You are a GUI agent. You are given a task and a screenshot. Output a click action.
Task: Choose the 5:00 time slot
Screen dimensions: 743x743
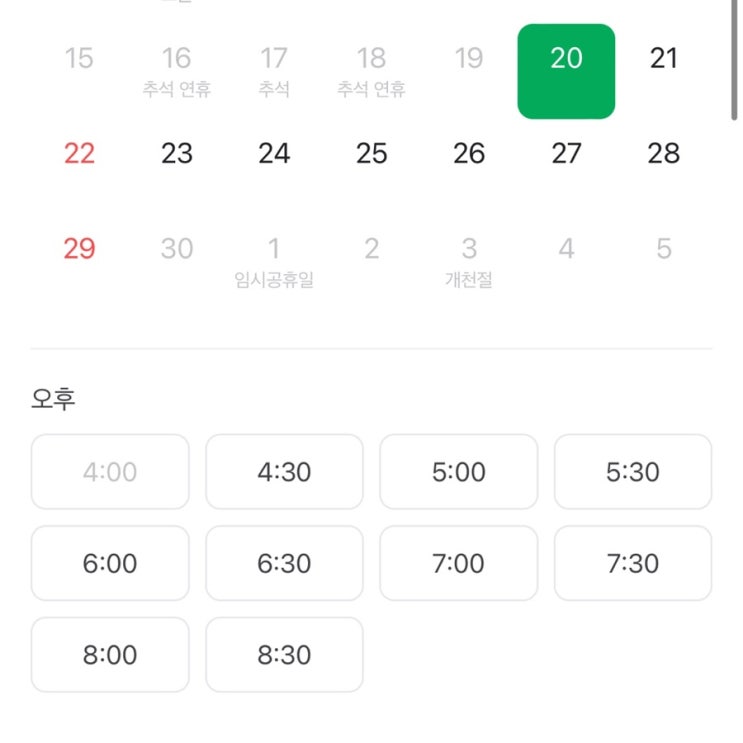[x=458, y=472]
